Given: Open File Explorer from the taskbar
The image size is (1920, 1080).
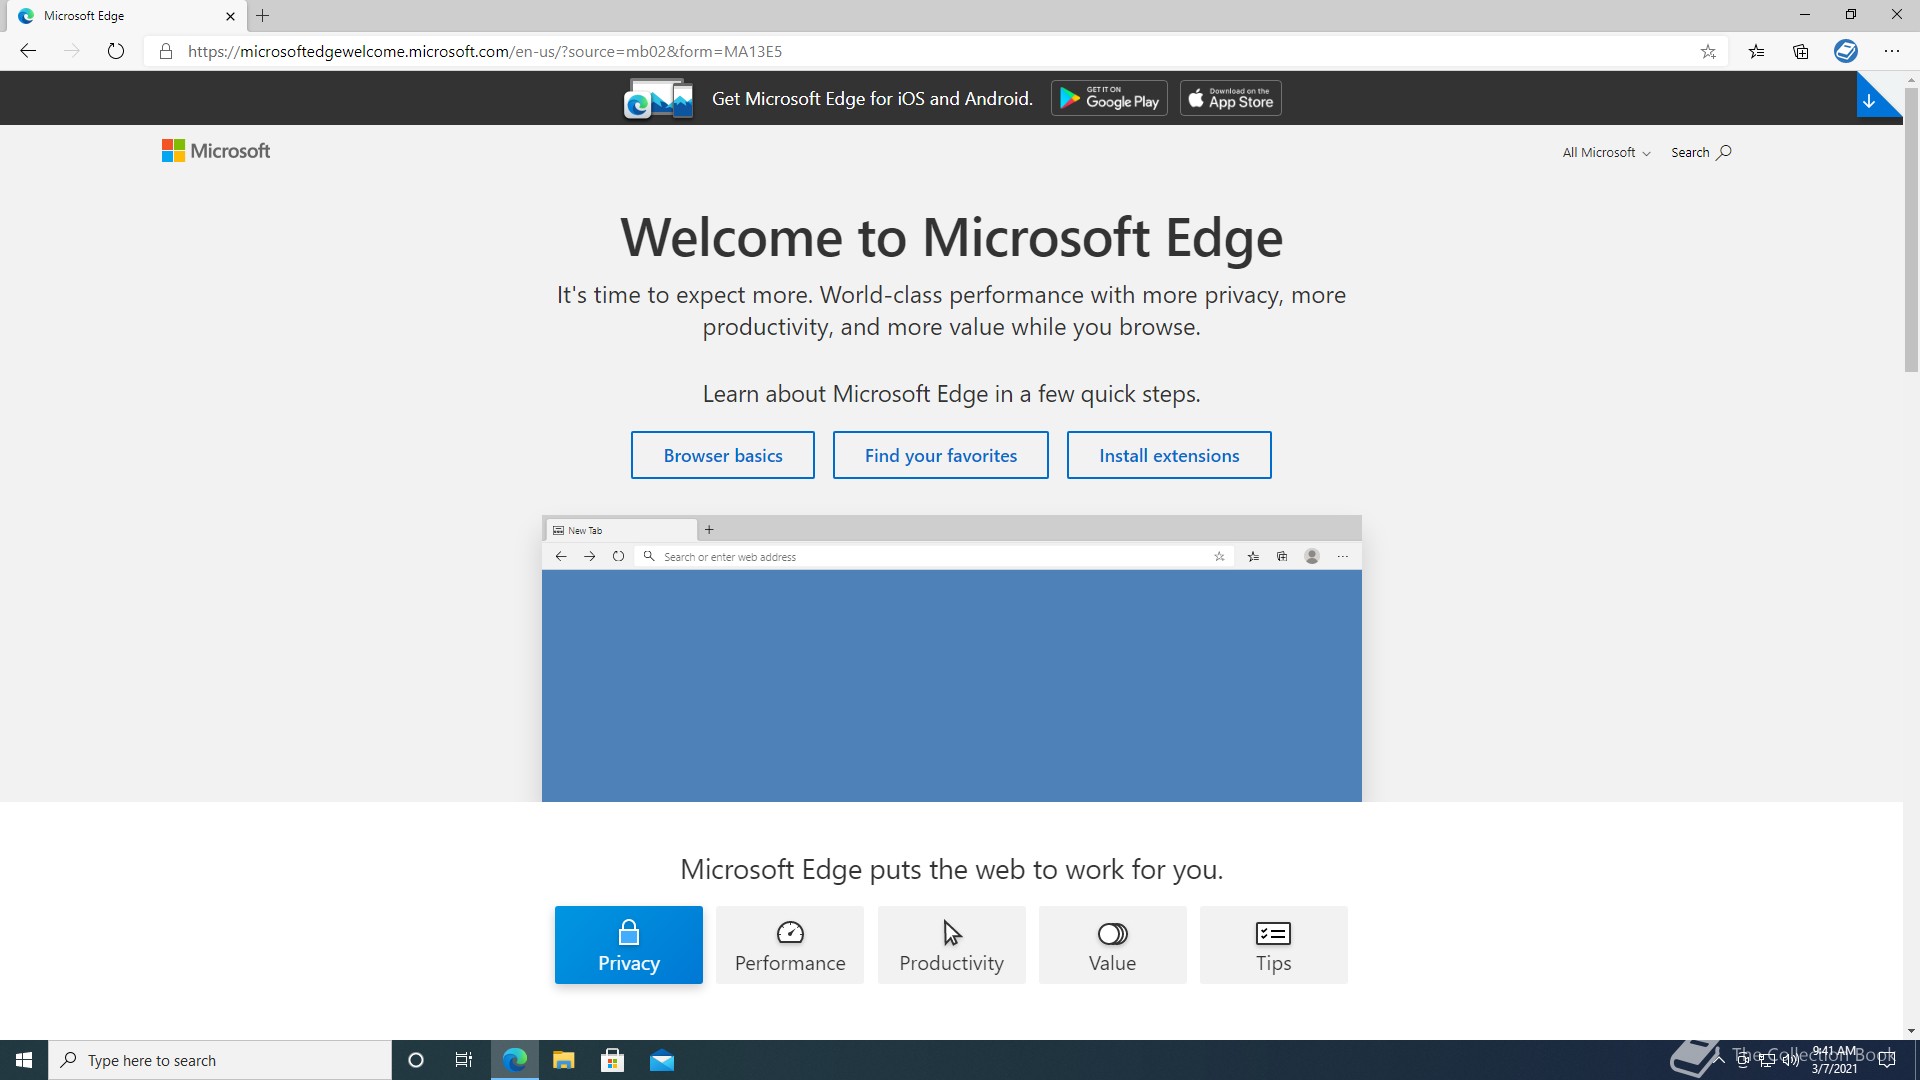Looking at the screenshot, I should [564, 1060].
